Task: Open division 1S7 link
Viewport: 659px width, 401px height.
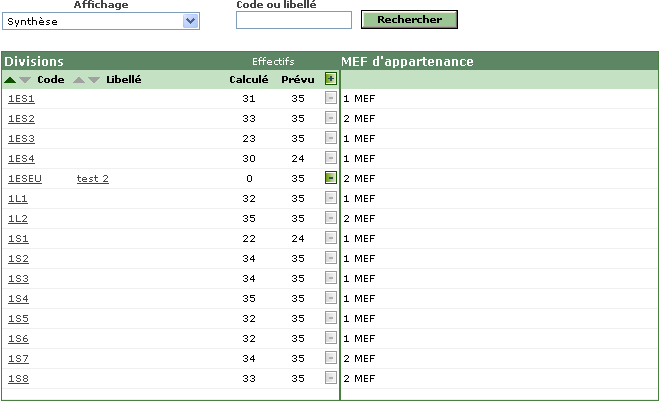Action: coord(18,359)
